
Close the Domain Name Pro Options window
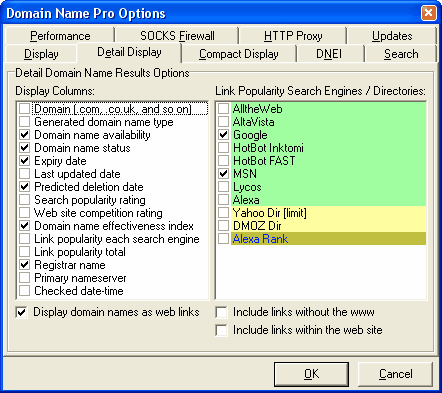(x=428, y=13)
